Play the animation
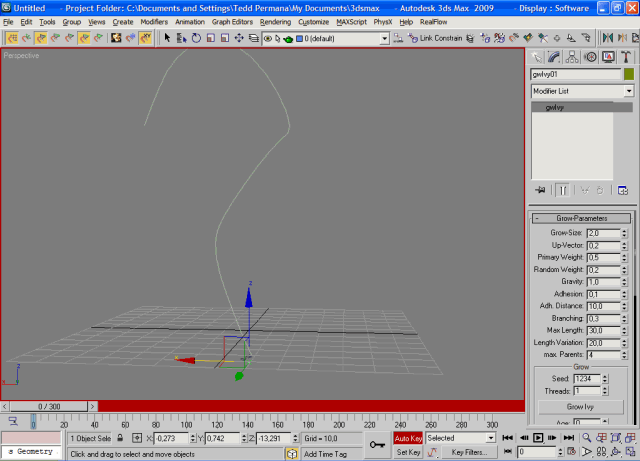640x461 pixels. point(538,438)
